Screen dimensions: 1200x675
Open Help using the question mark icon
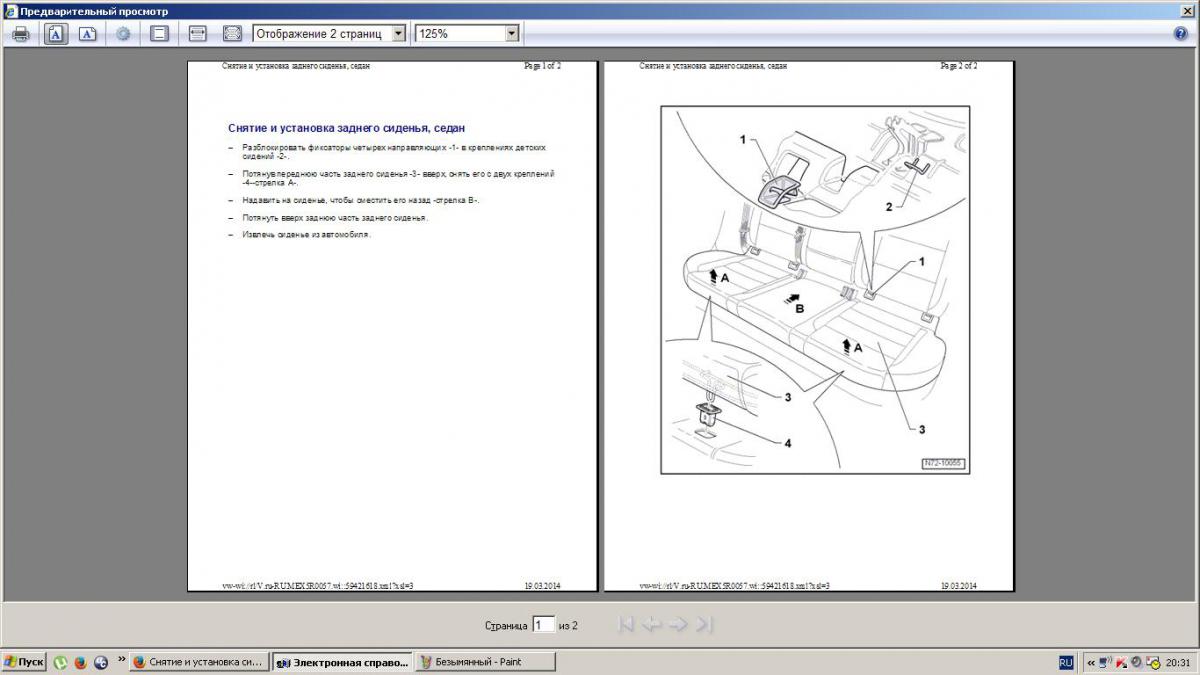coord(1181,33)
